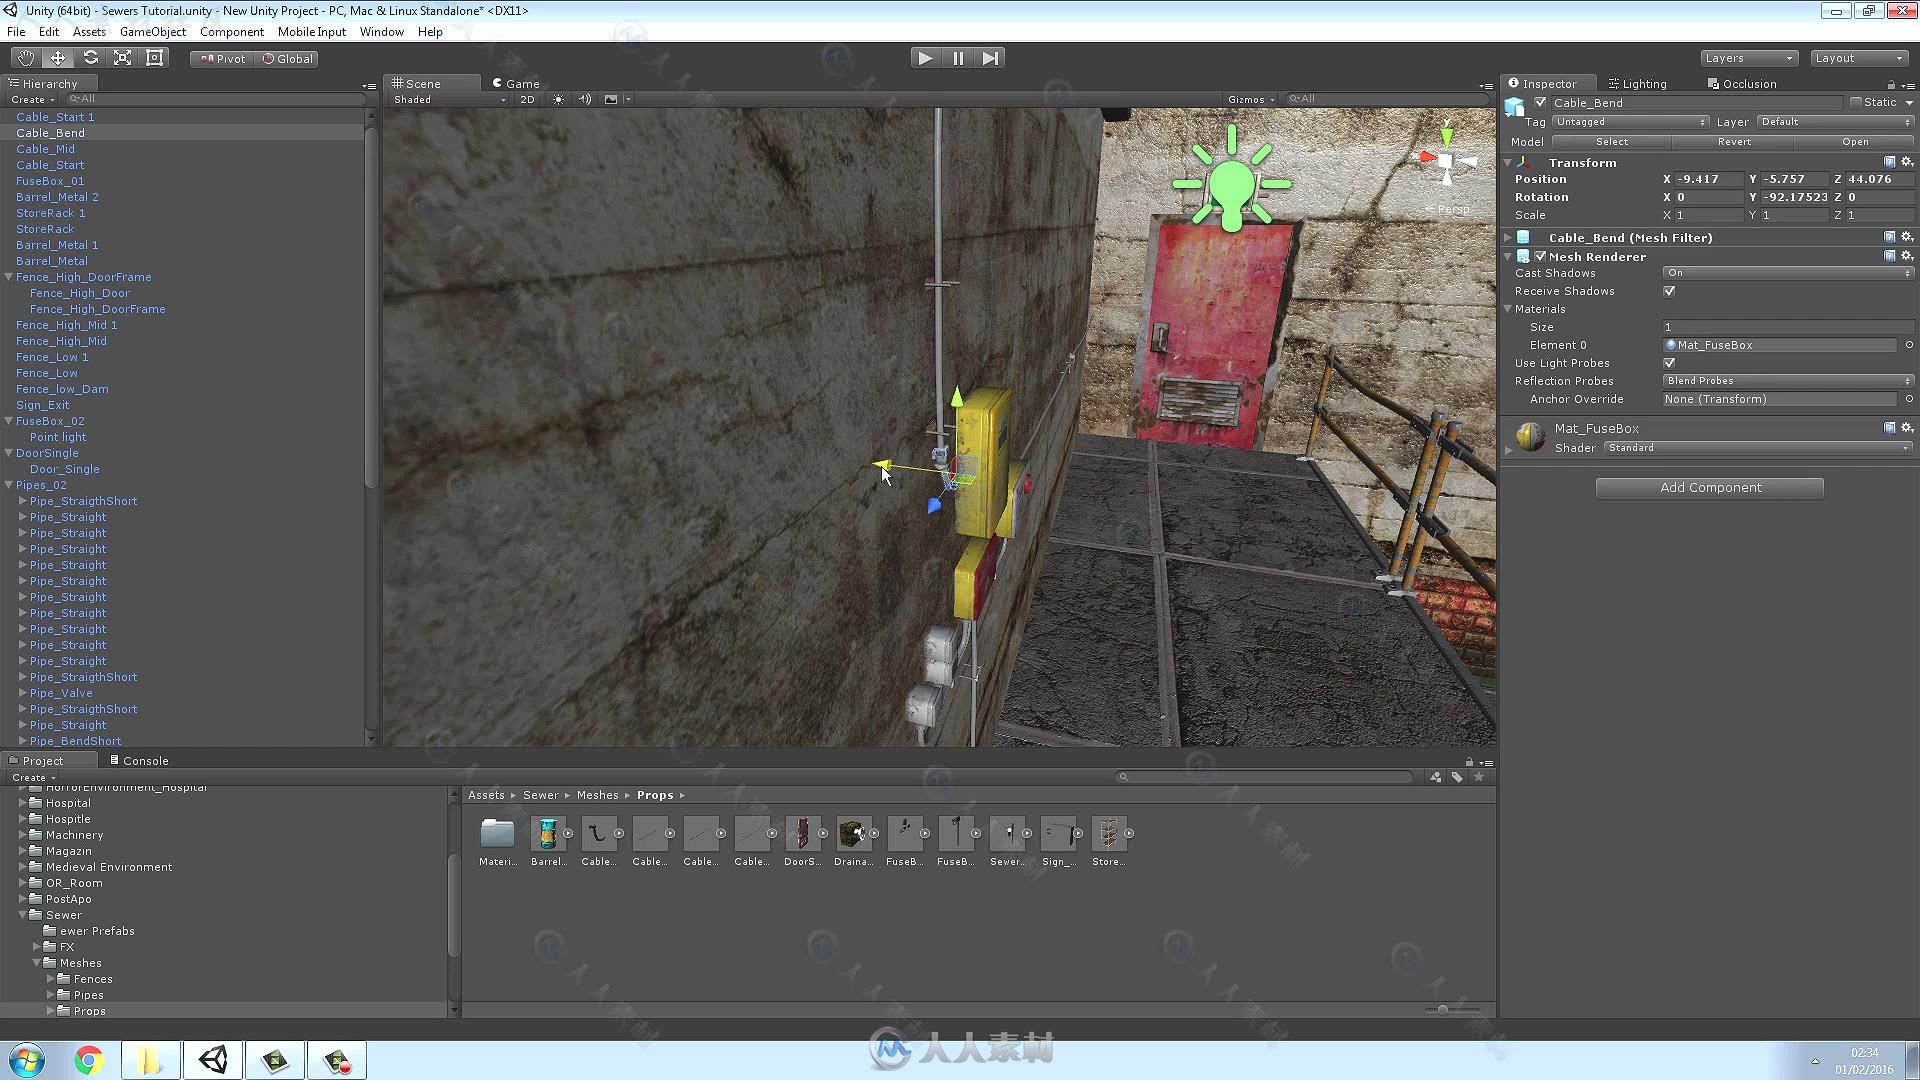Expand the Pipes_02 hierarchy item
The height and width of the screenshot is (1080, 1920).
coord(9,485)
